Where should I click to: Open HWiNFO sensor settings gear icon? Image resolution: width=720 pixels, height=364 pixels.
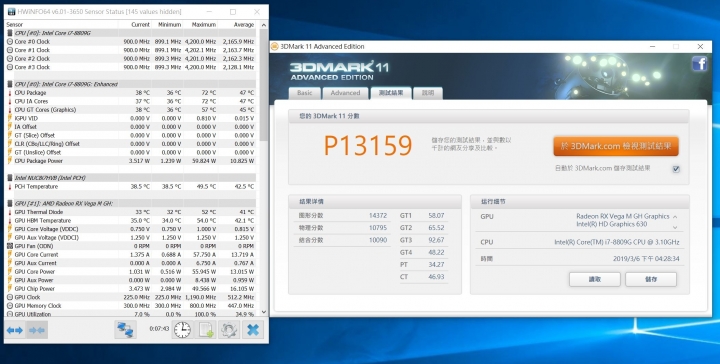229,330
